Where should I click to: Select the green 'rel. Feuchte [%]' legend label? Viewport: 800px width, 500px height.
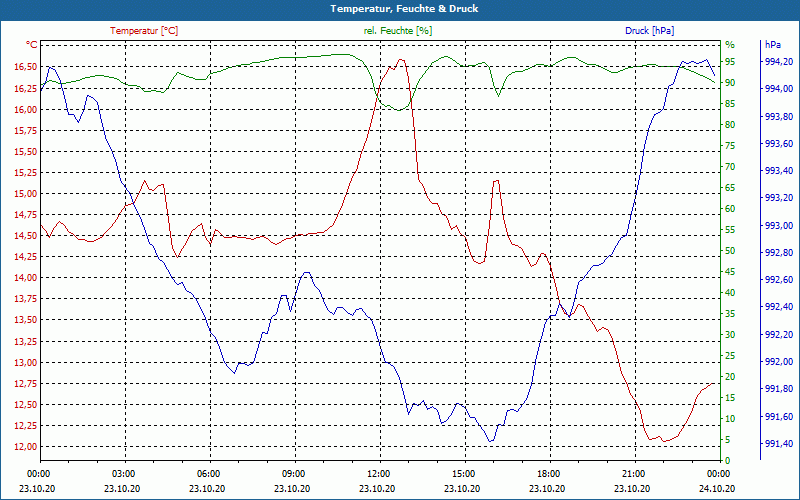pyautogui.click(x=398, y=31)
